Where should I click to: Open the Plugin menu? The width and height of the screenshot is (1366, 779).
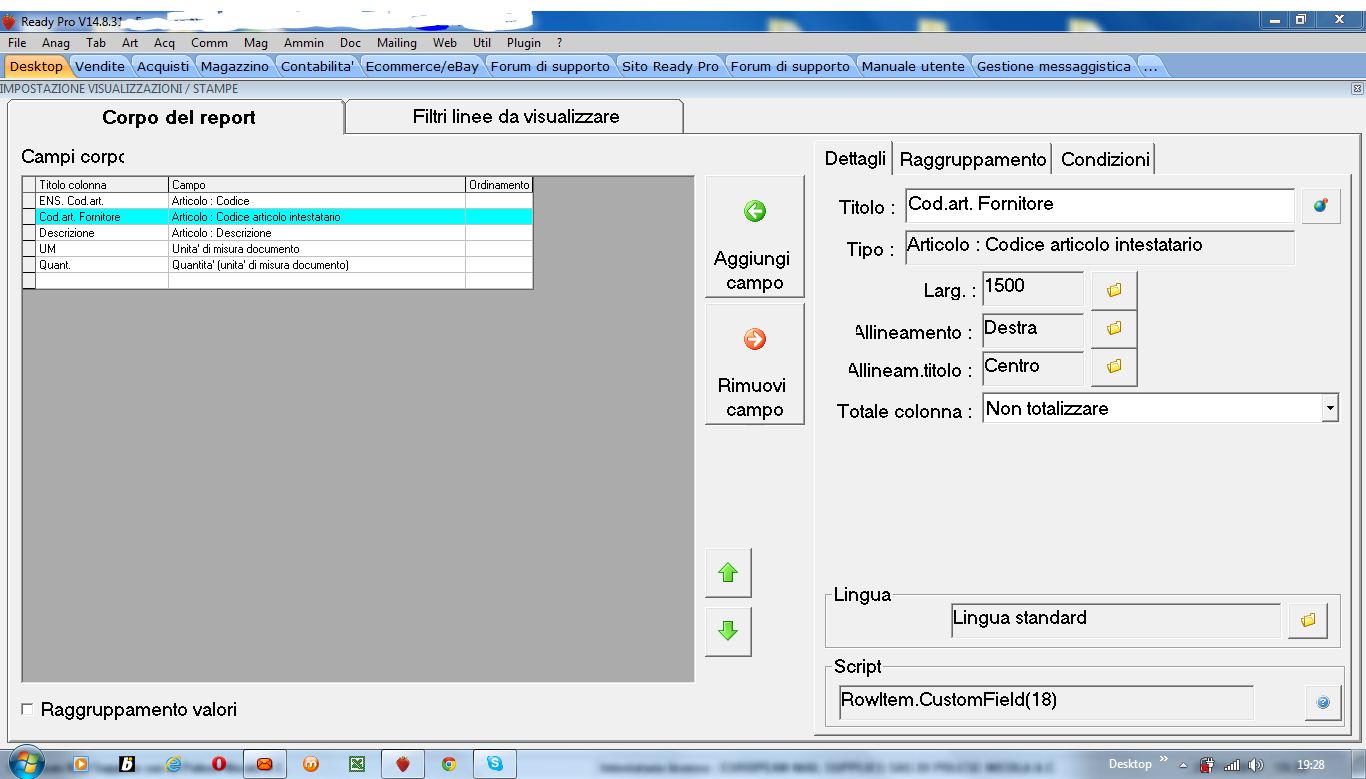tap(524, 43)
